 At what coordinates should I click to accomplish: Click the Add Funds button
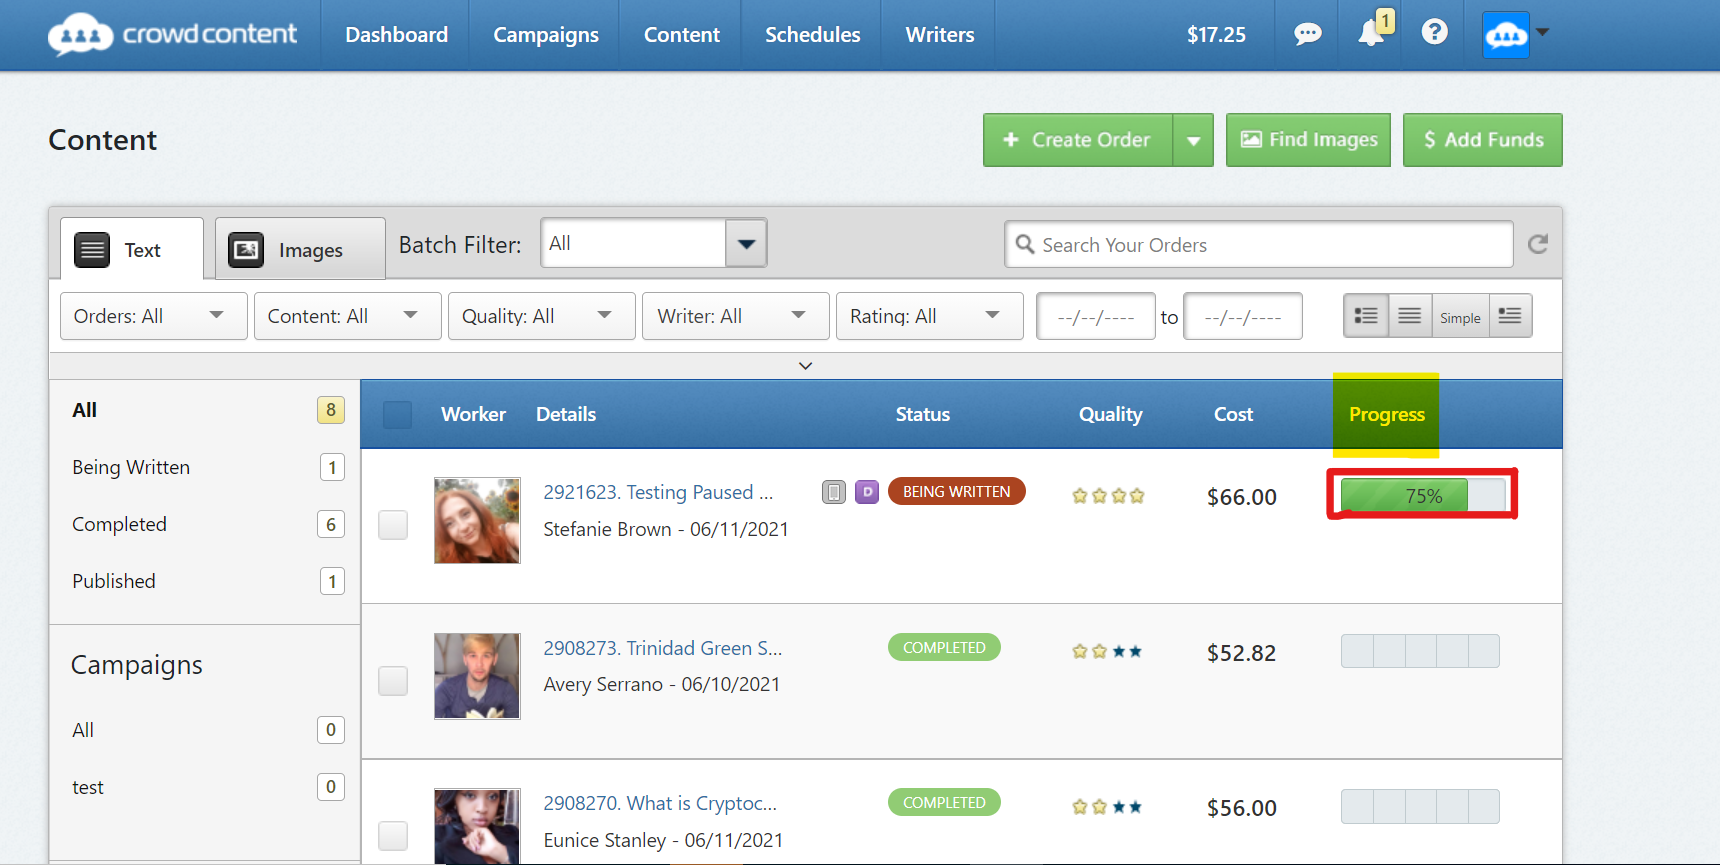click(x=1482, y=140)
